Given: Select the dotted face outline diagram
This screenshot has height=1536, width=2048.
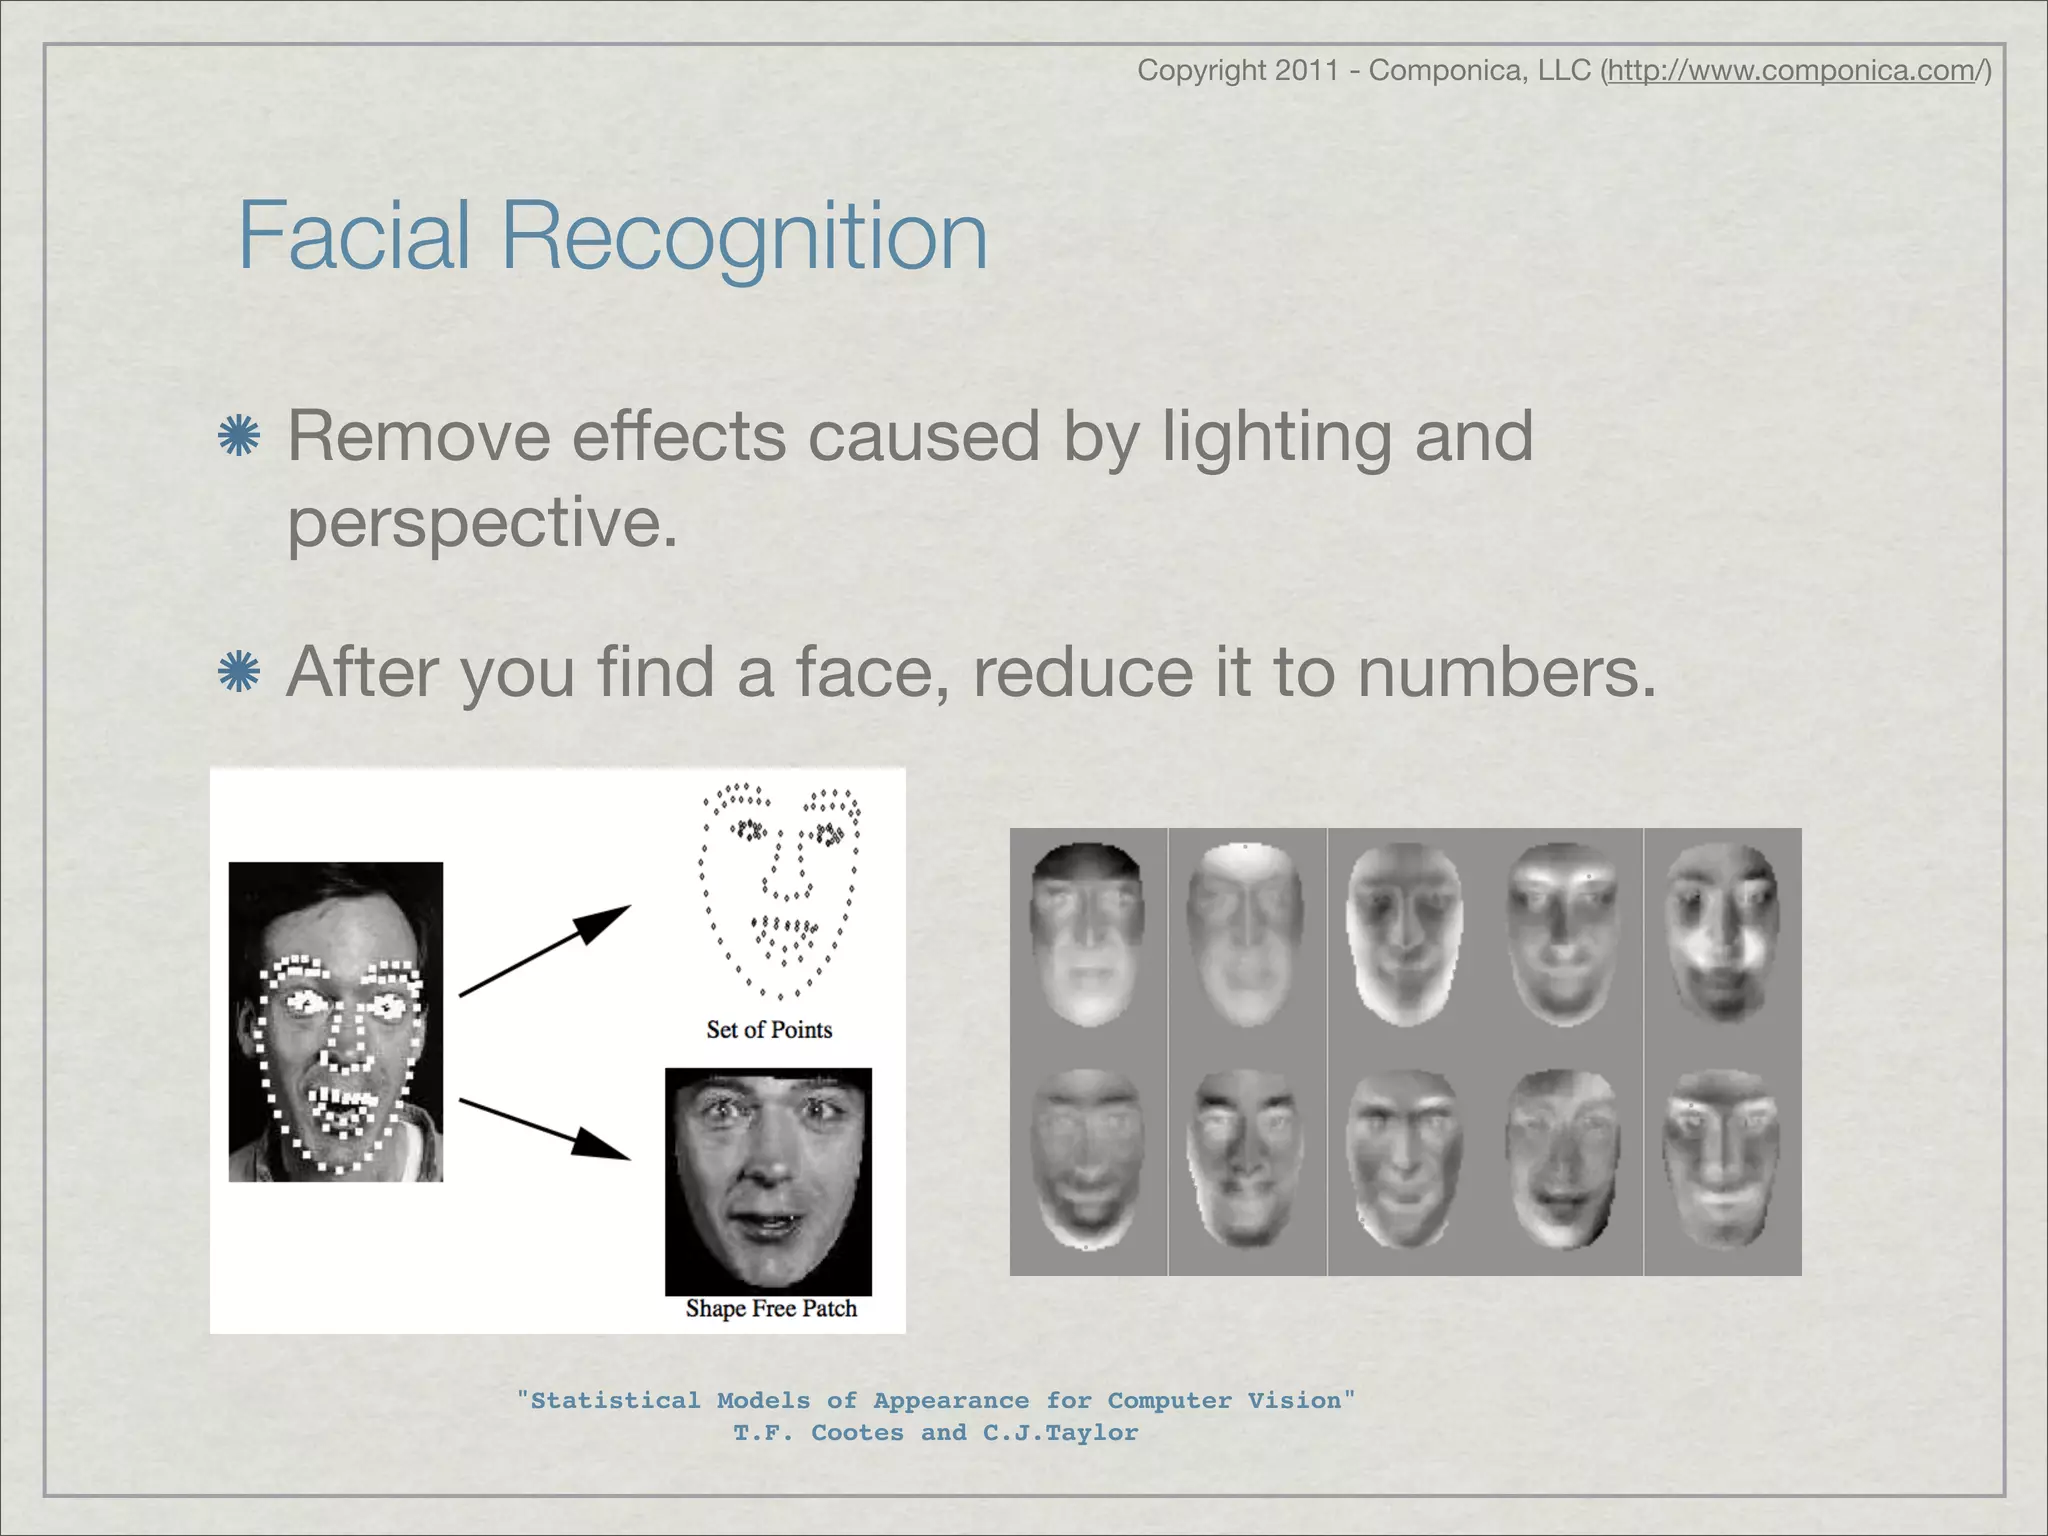Looking at the screenshot, I should click(780, 891).
